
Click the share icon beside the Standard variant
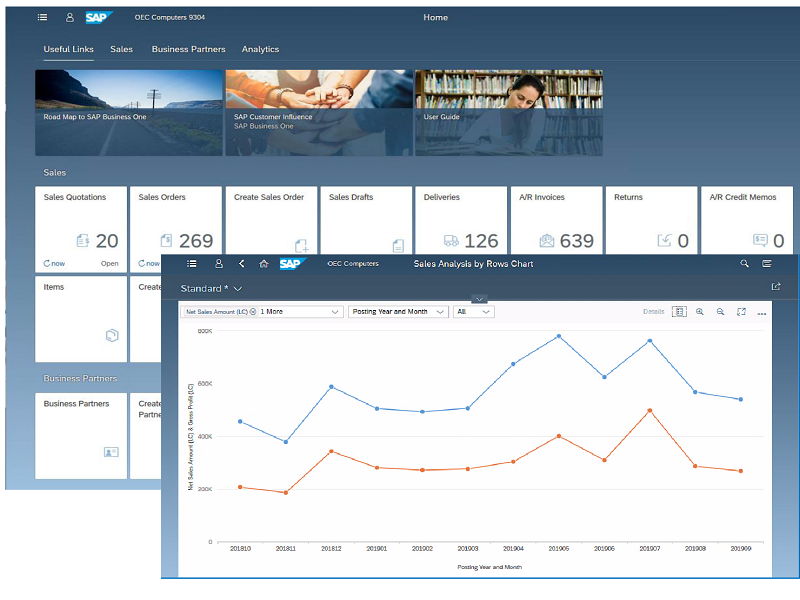pos(776,287)
